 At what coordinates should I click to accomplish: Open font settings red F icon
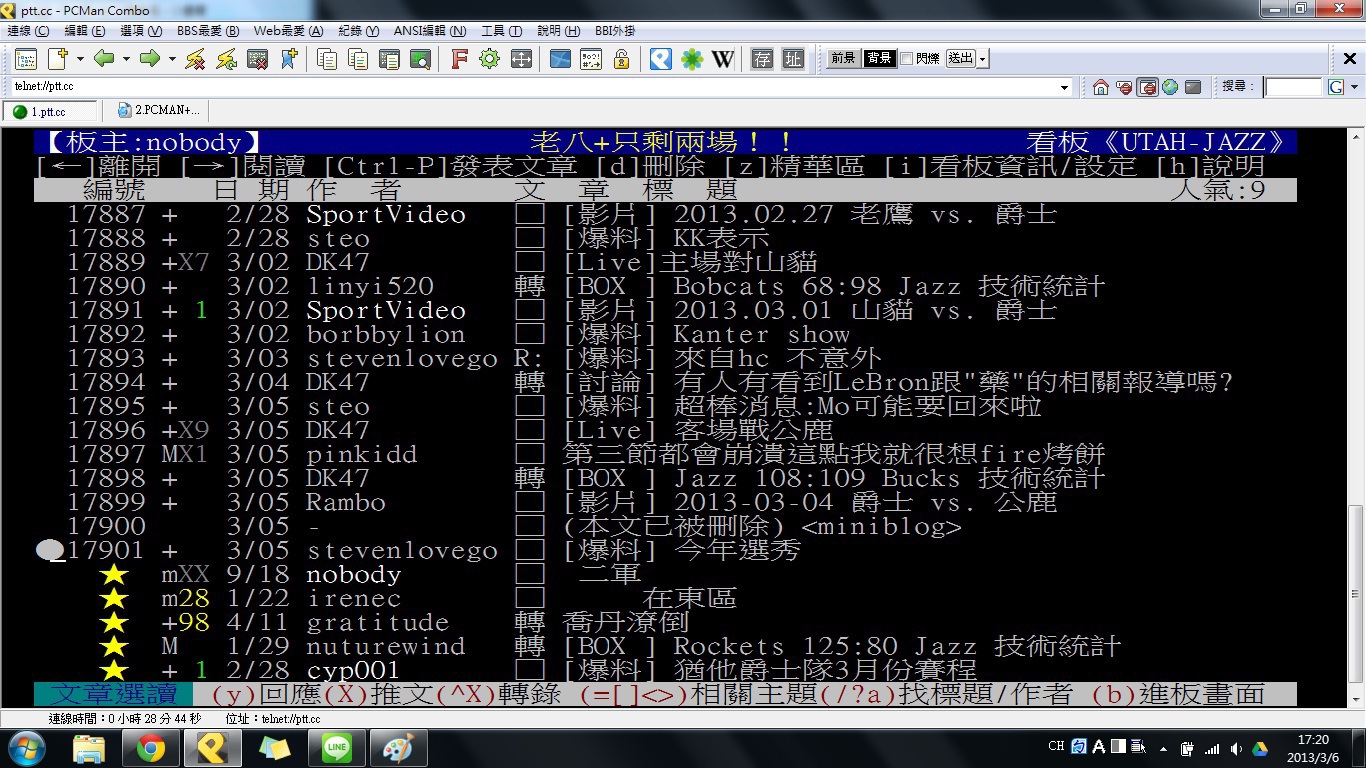[x=459, y=59]
